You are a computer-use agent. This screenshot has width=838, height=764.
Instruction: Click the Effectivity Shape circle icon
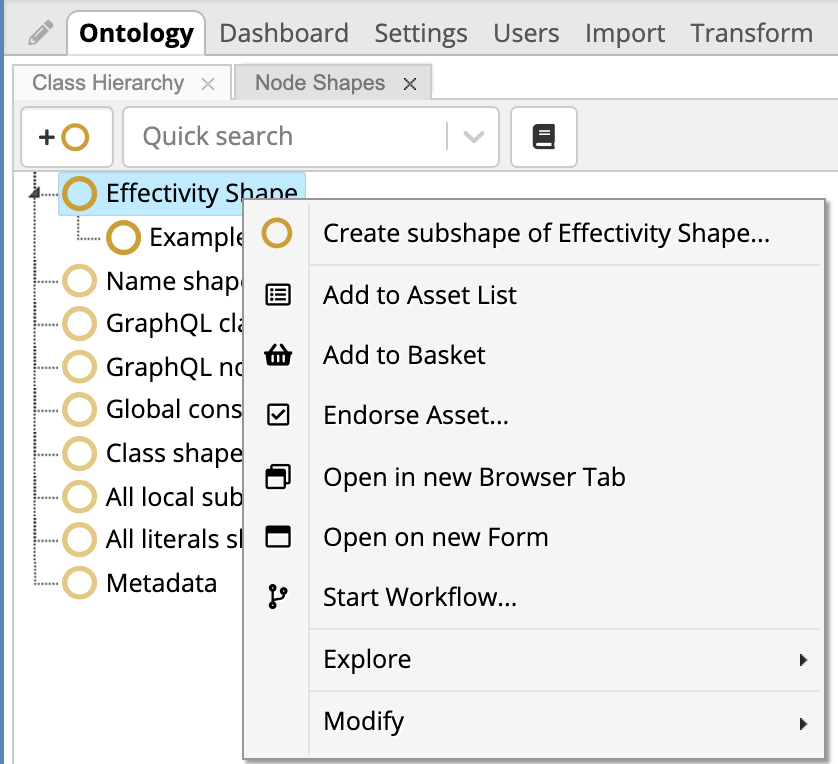point(80,193)
